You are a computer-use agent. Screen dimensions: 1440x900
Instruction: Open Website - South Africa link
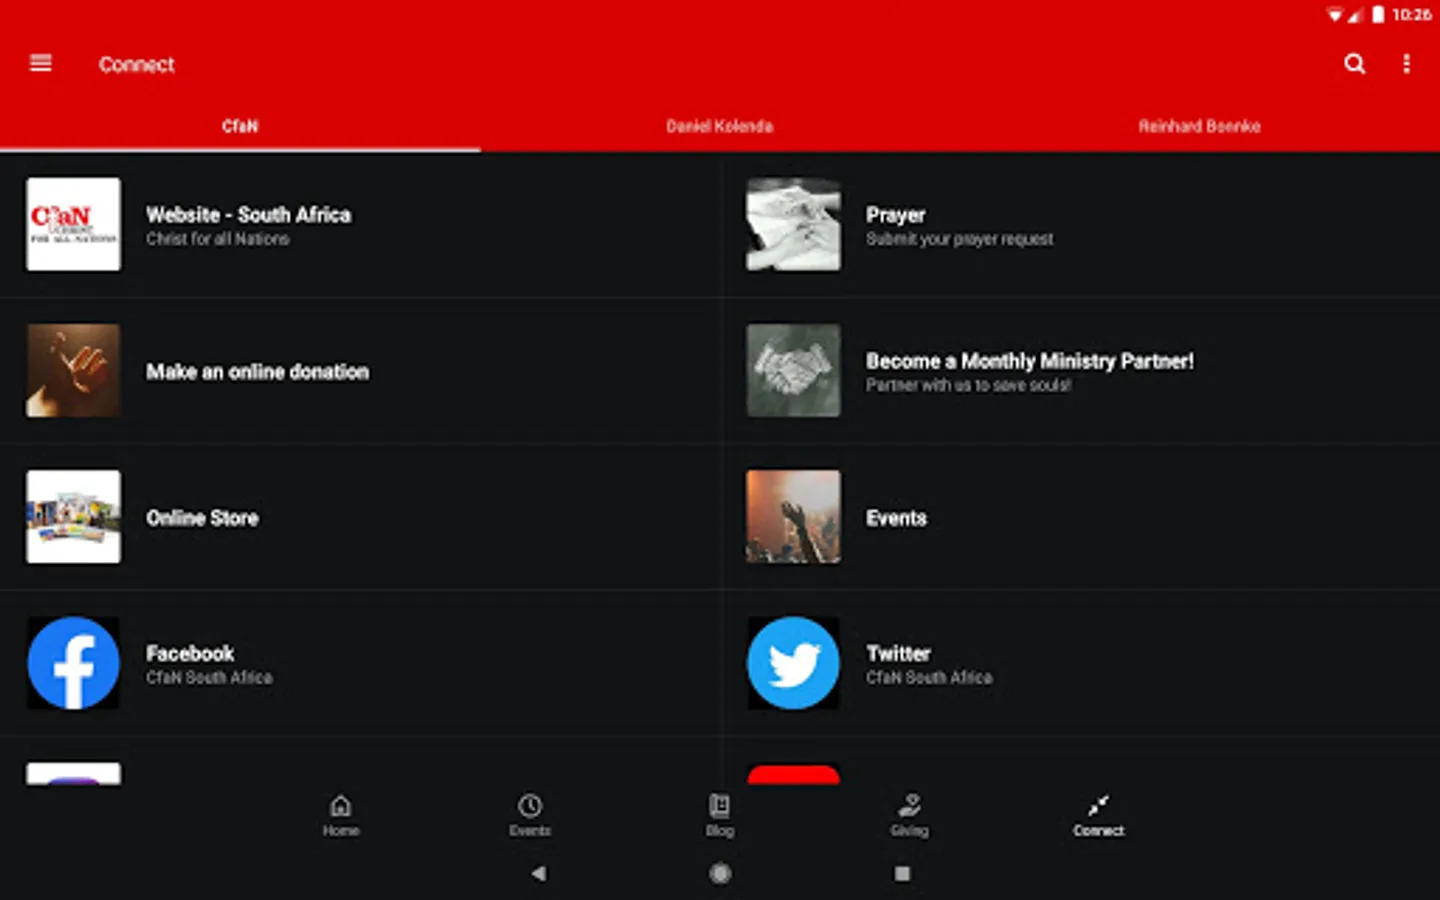pyautogui.click(x=360, y=224)
